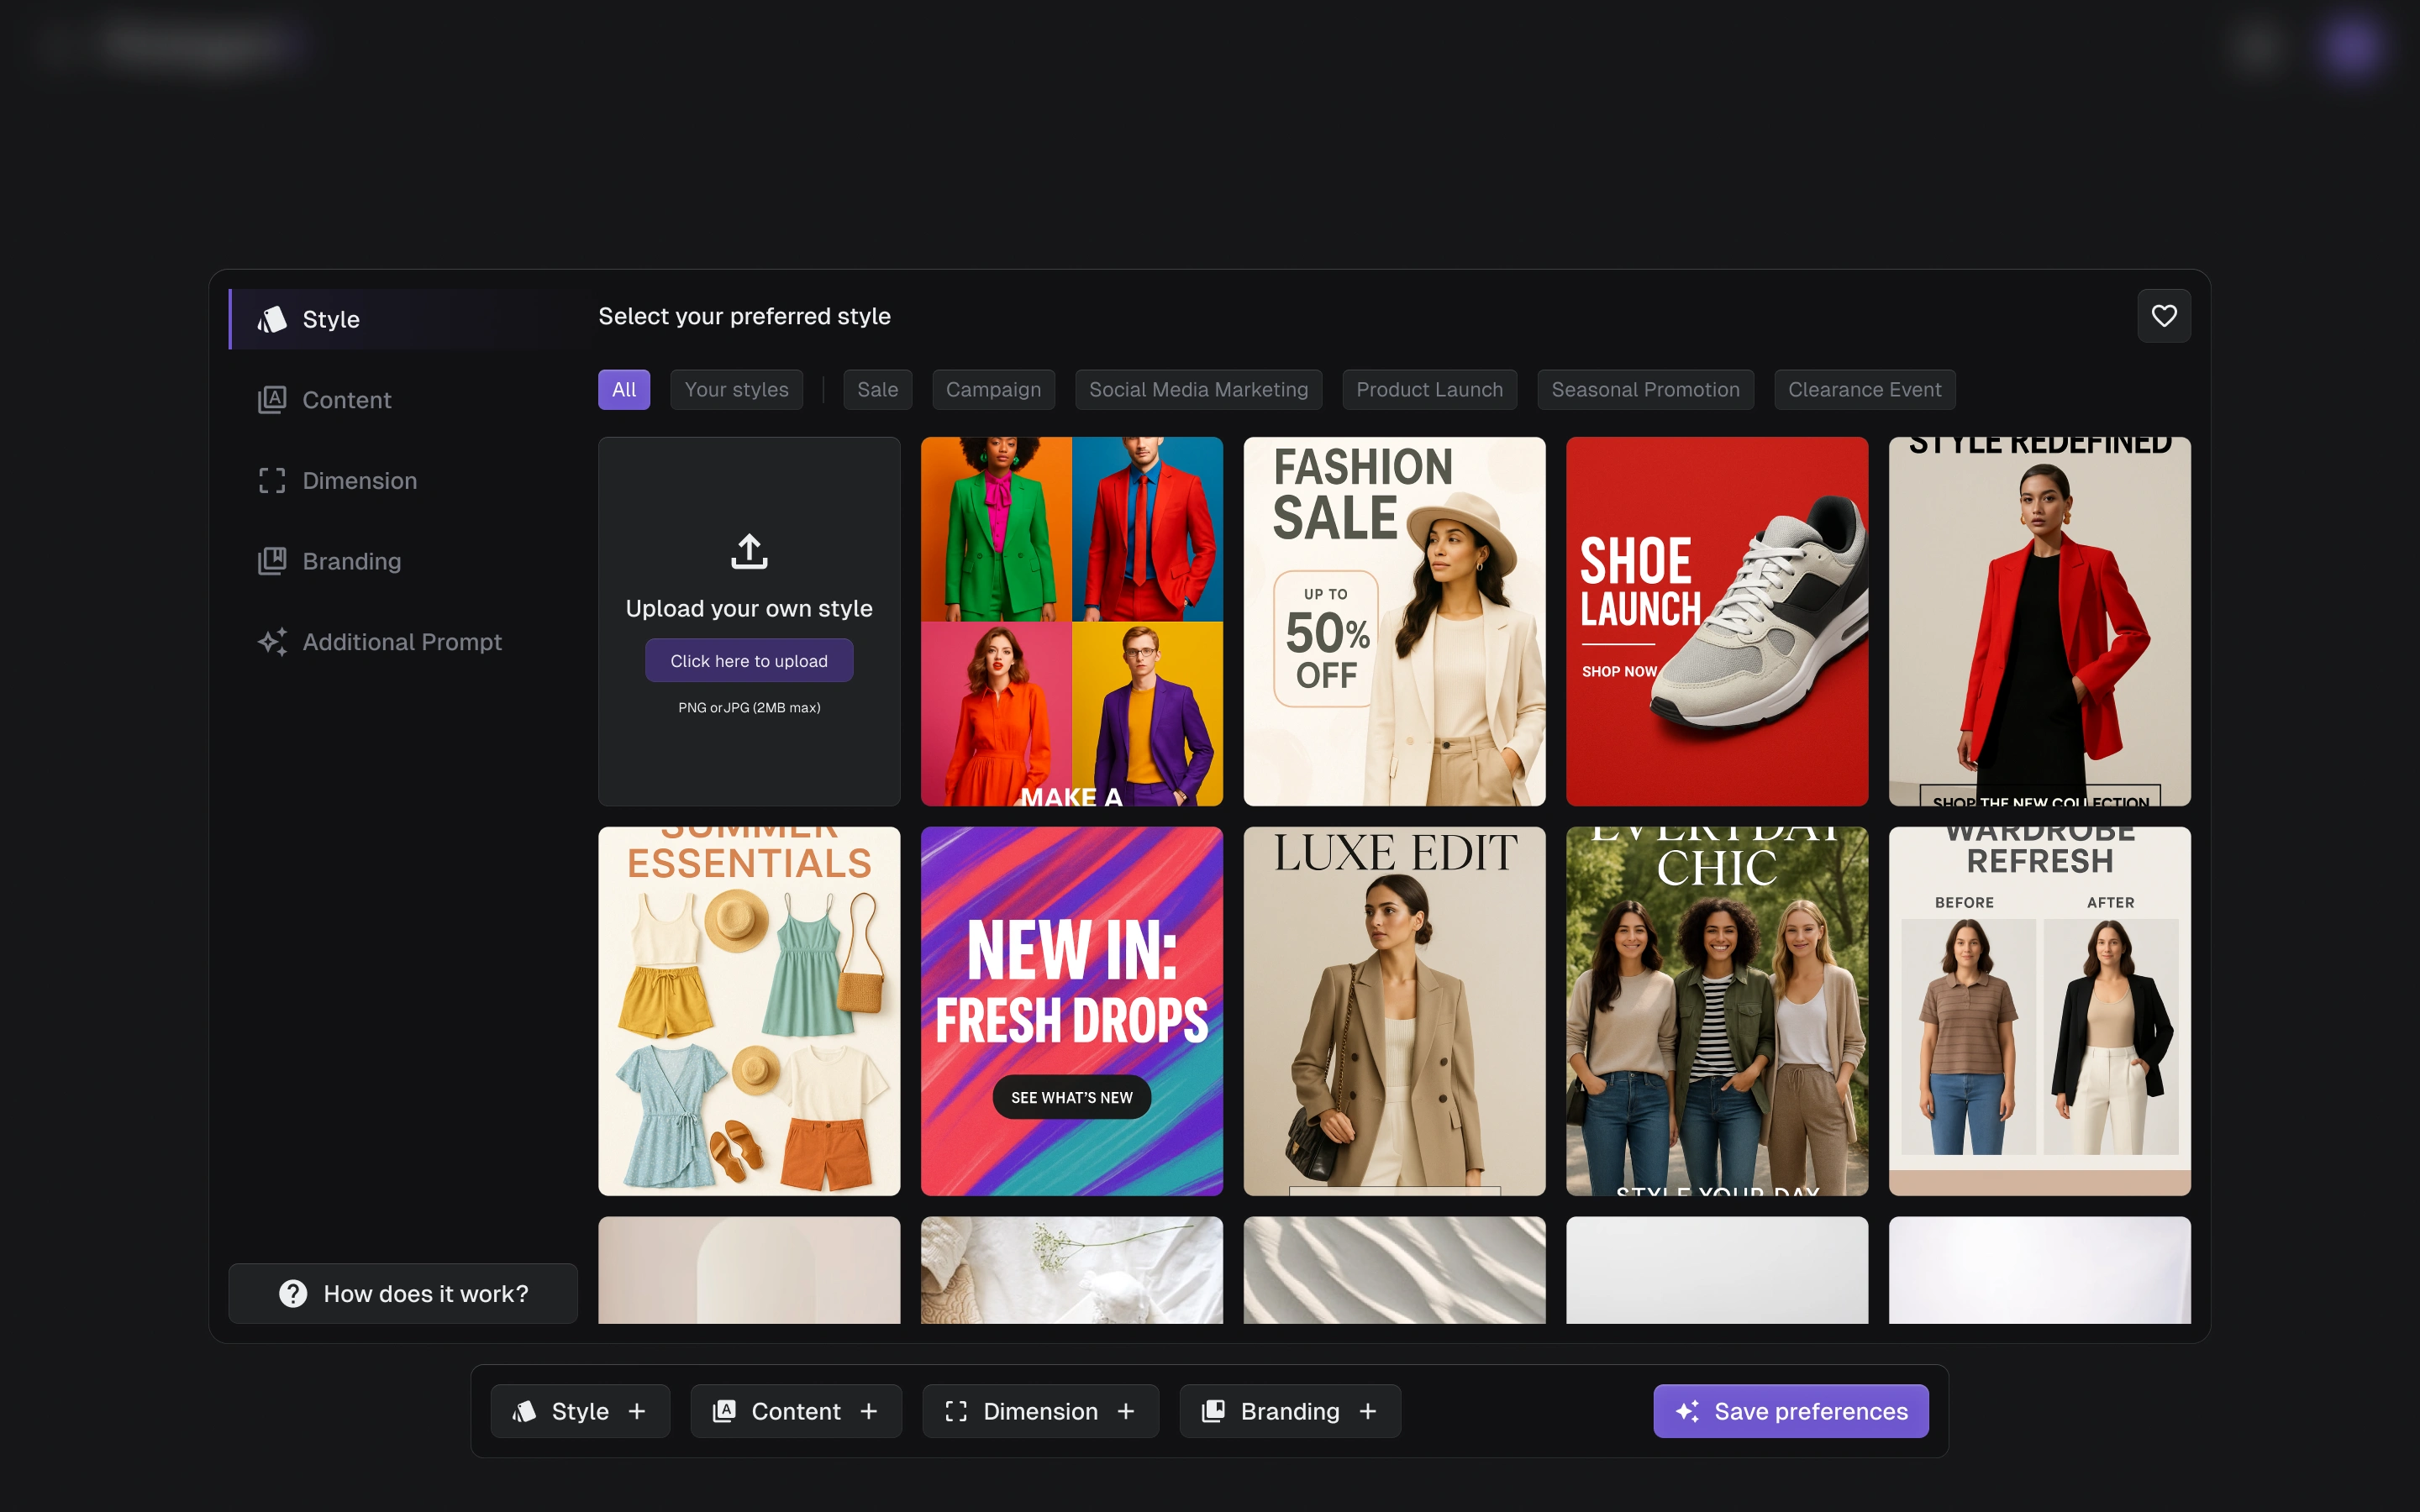Click the upload arrow icon
This screenshot has height=1512, width=2420.
click(x=749, y=551)
